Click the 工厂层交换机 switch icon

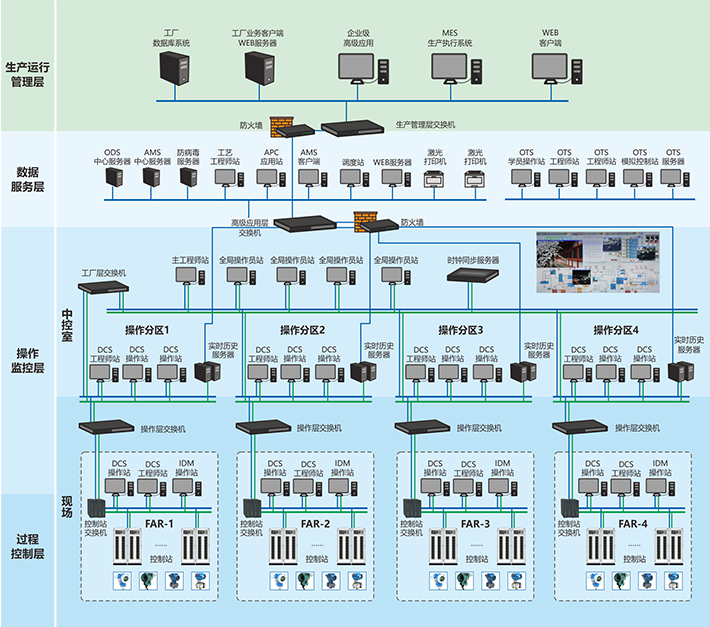coord(104,285)
